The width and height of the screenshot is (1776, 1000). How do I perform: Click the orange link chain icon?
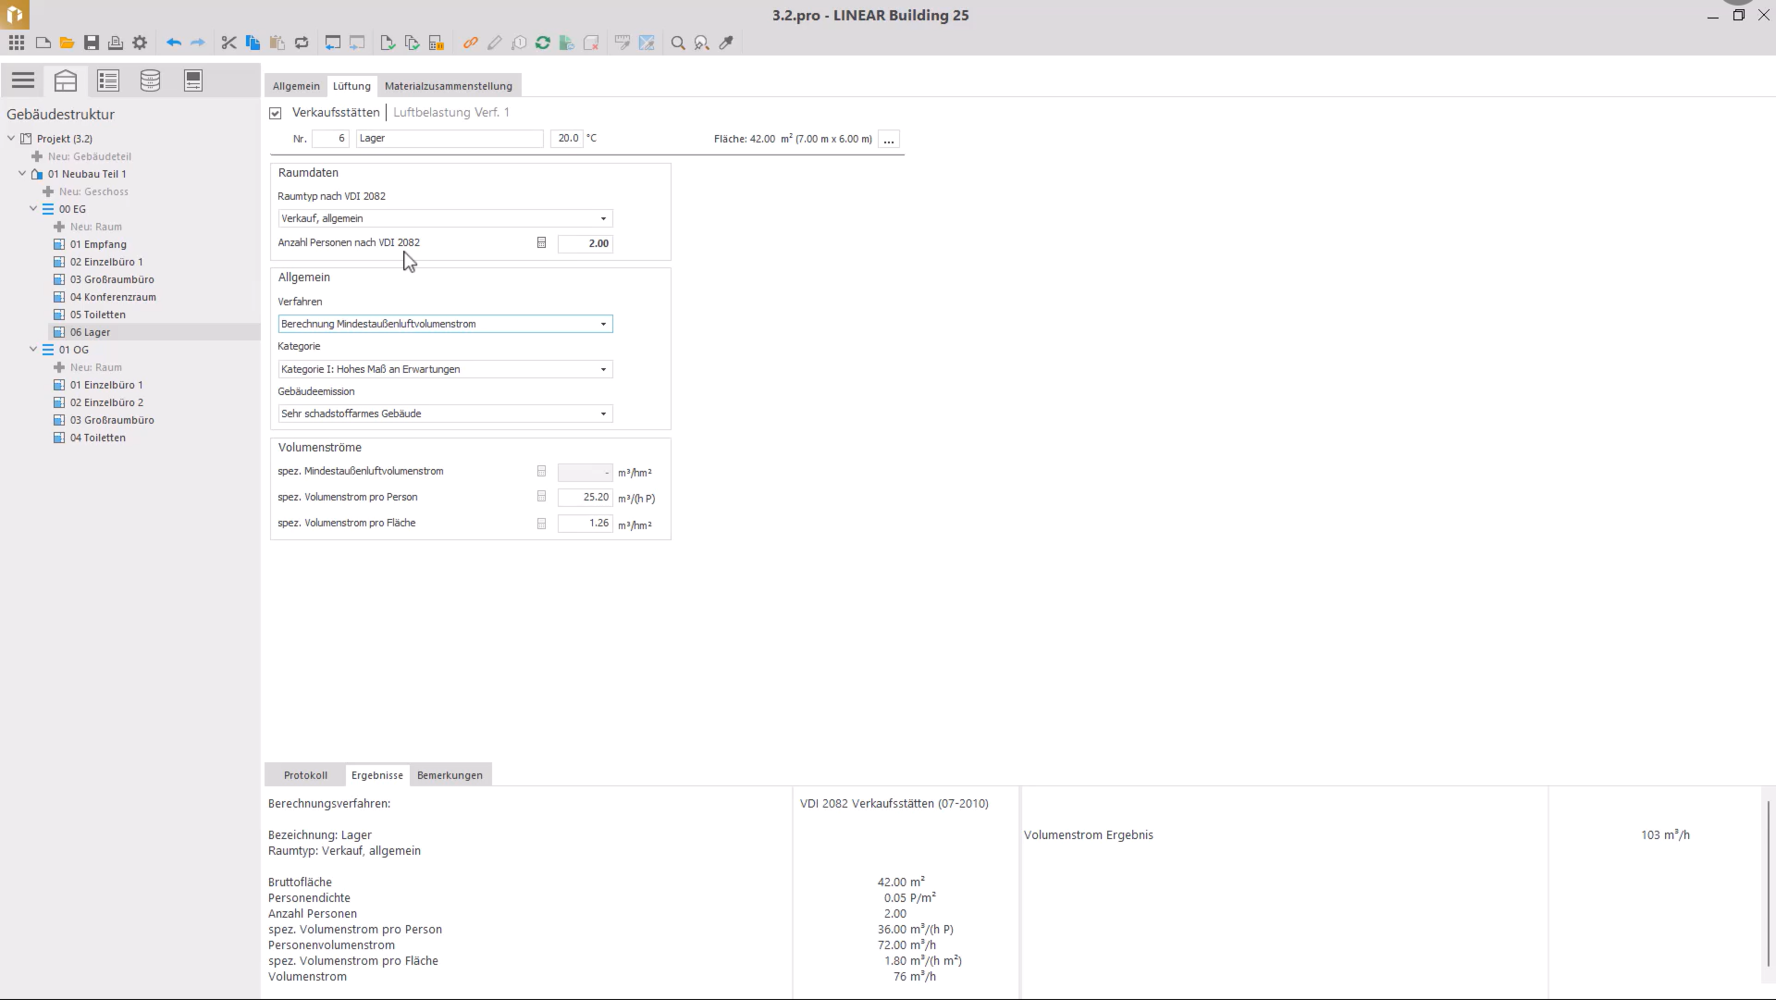tap(470, 43)
